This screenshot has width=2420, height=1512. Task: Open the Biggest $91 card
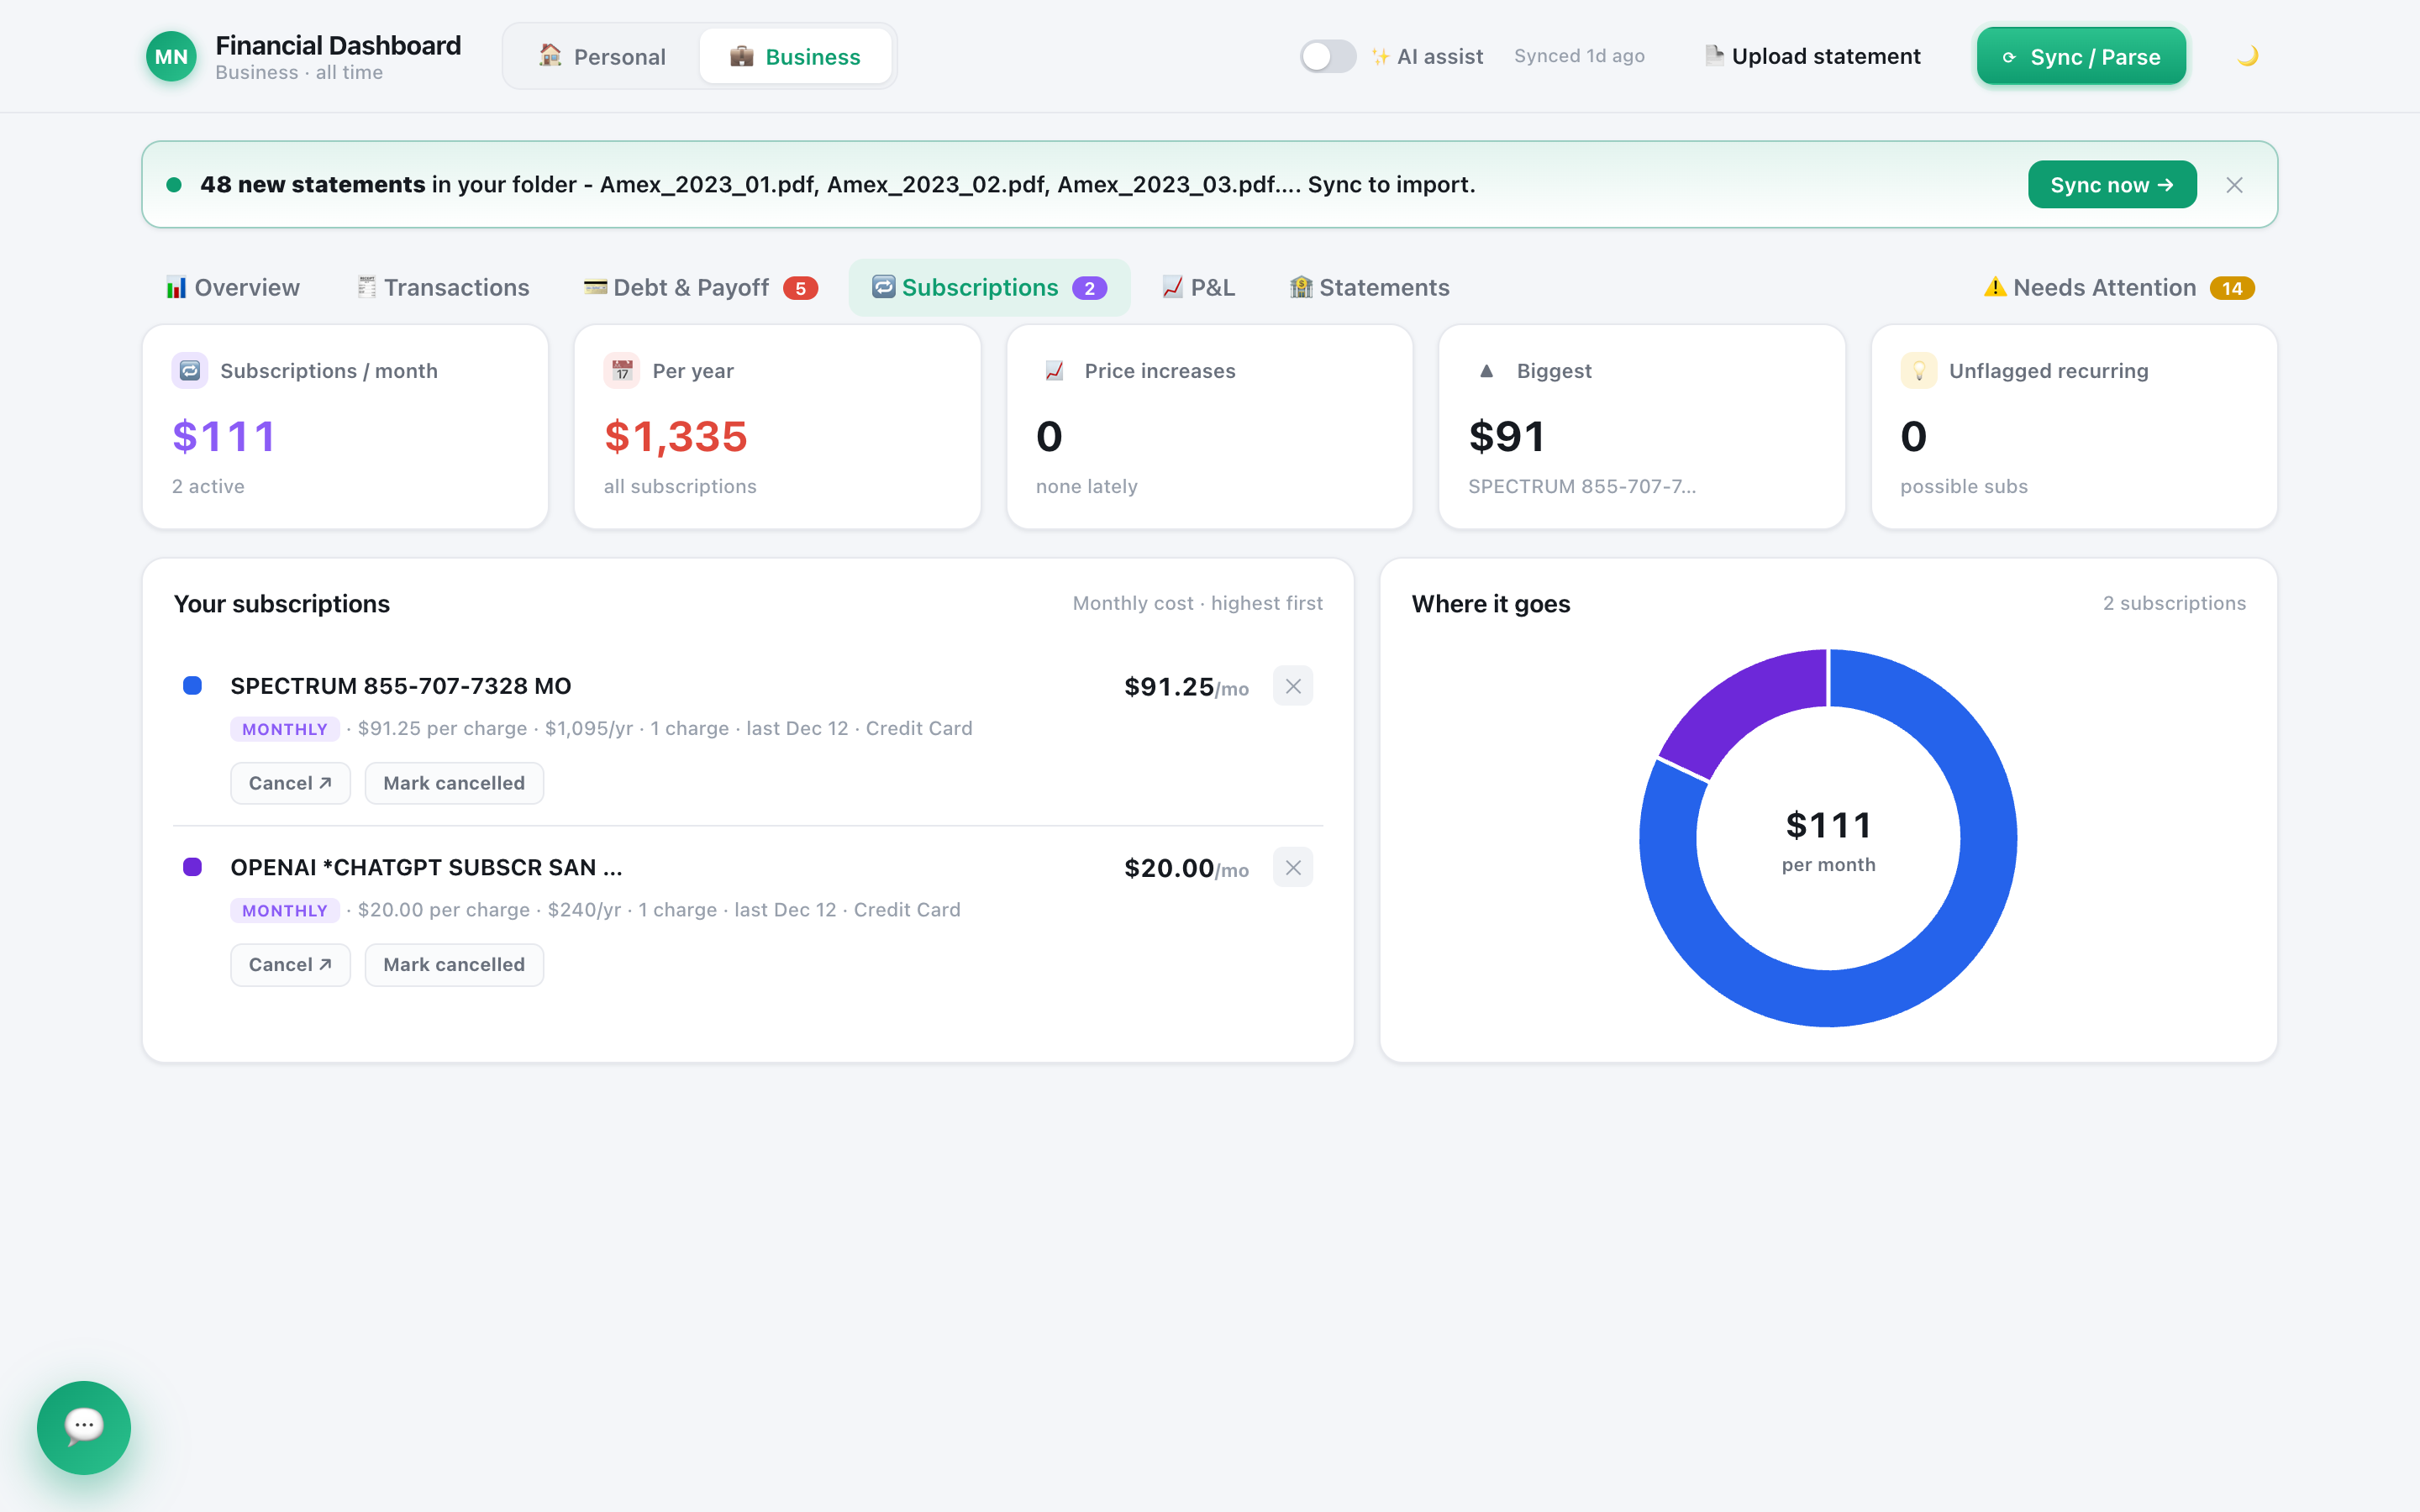point(1641,427)
